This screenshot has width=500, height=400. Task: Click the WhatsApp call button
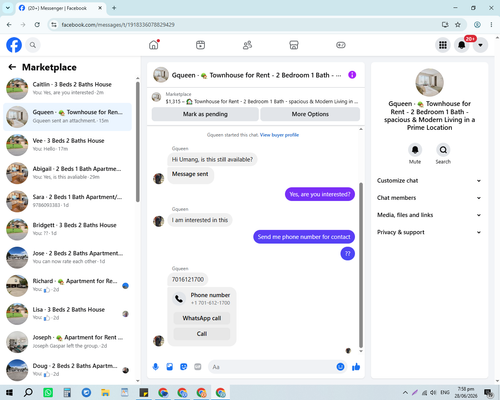(x=202, y=318)
